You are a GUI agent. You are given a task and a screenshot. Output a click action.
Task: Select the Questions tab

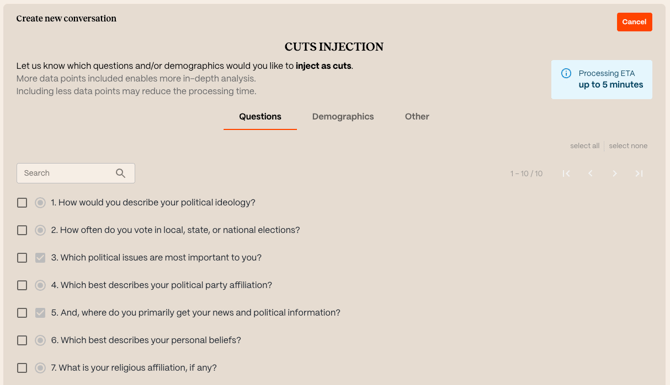(x=260, y=117)
